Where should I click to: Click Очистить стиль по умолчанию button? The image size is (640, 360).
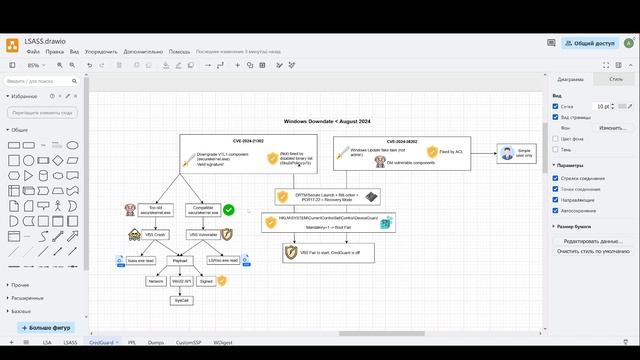point(593,251)
